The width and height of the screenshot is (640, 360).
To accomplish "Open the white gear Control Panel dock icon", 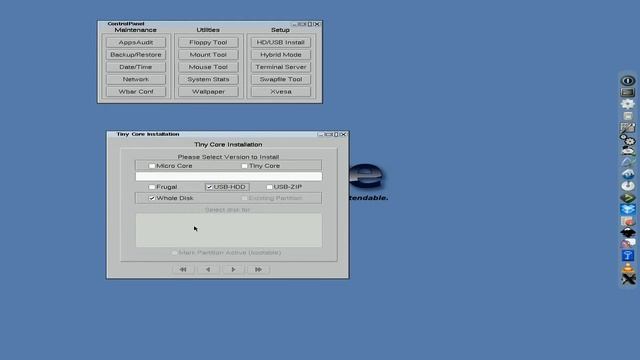I will pos(628,104).
